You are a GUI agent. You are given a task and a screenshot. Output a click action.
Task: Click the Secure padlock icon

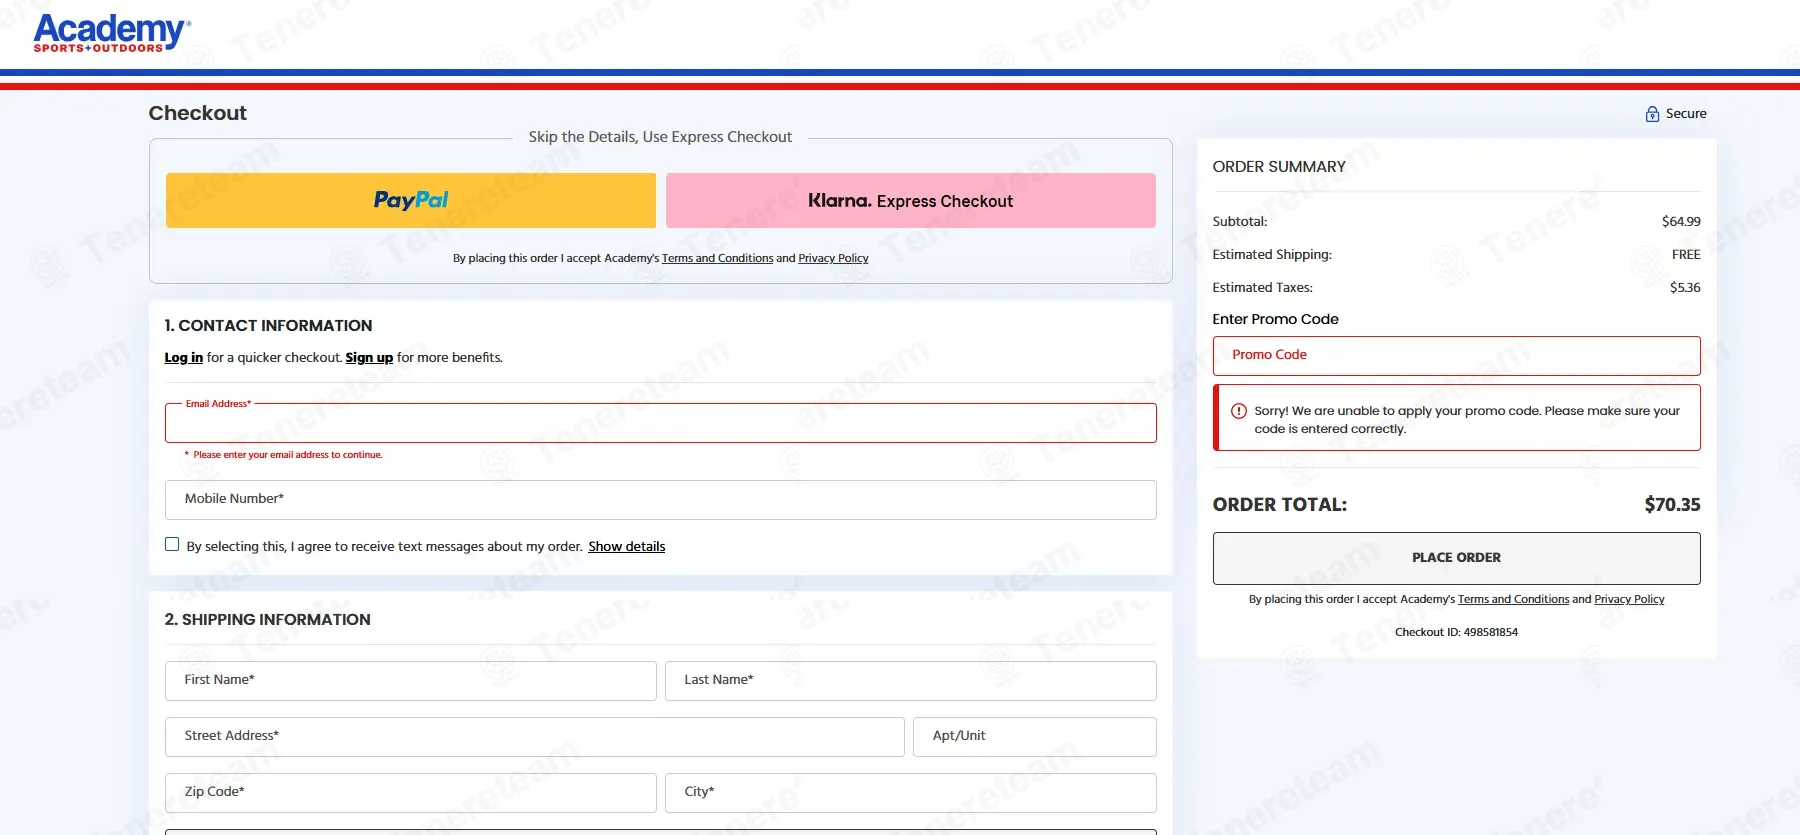1652,114
